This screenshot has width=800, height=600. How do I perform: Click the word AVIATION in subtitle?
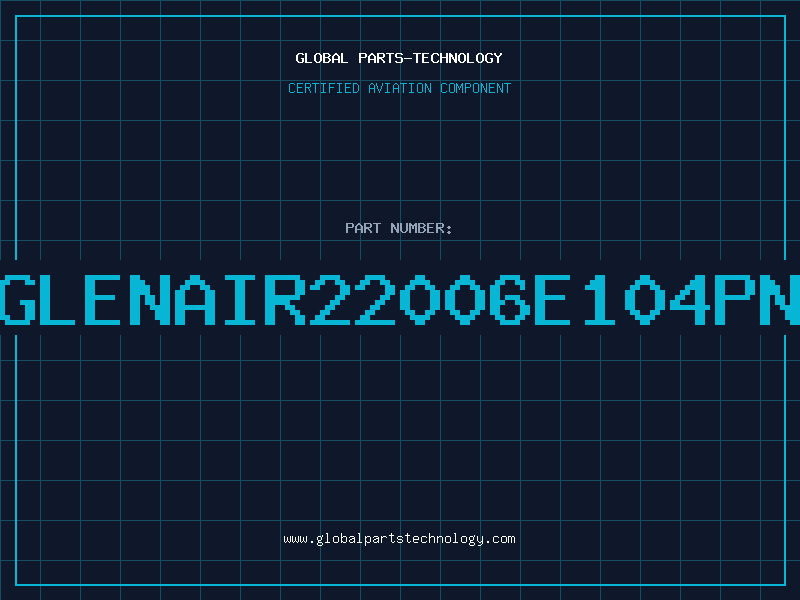point(400,88)
